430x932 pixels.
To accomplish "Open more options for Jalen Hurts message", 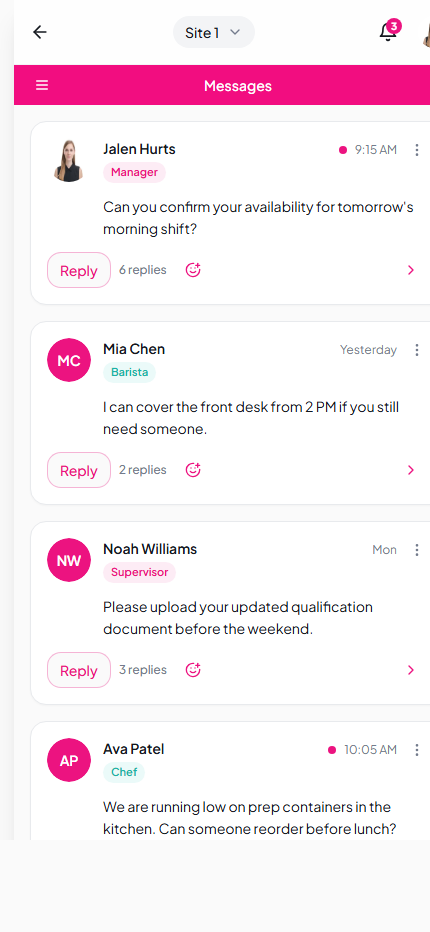I will 417,150.
